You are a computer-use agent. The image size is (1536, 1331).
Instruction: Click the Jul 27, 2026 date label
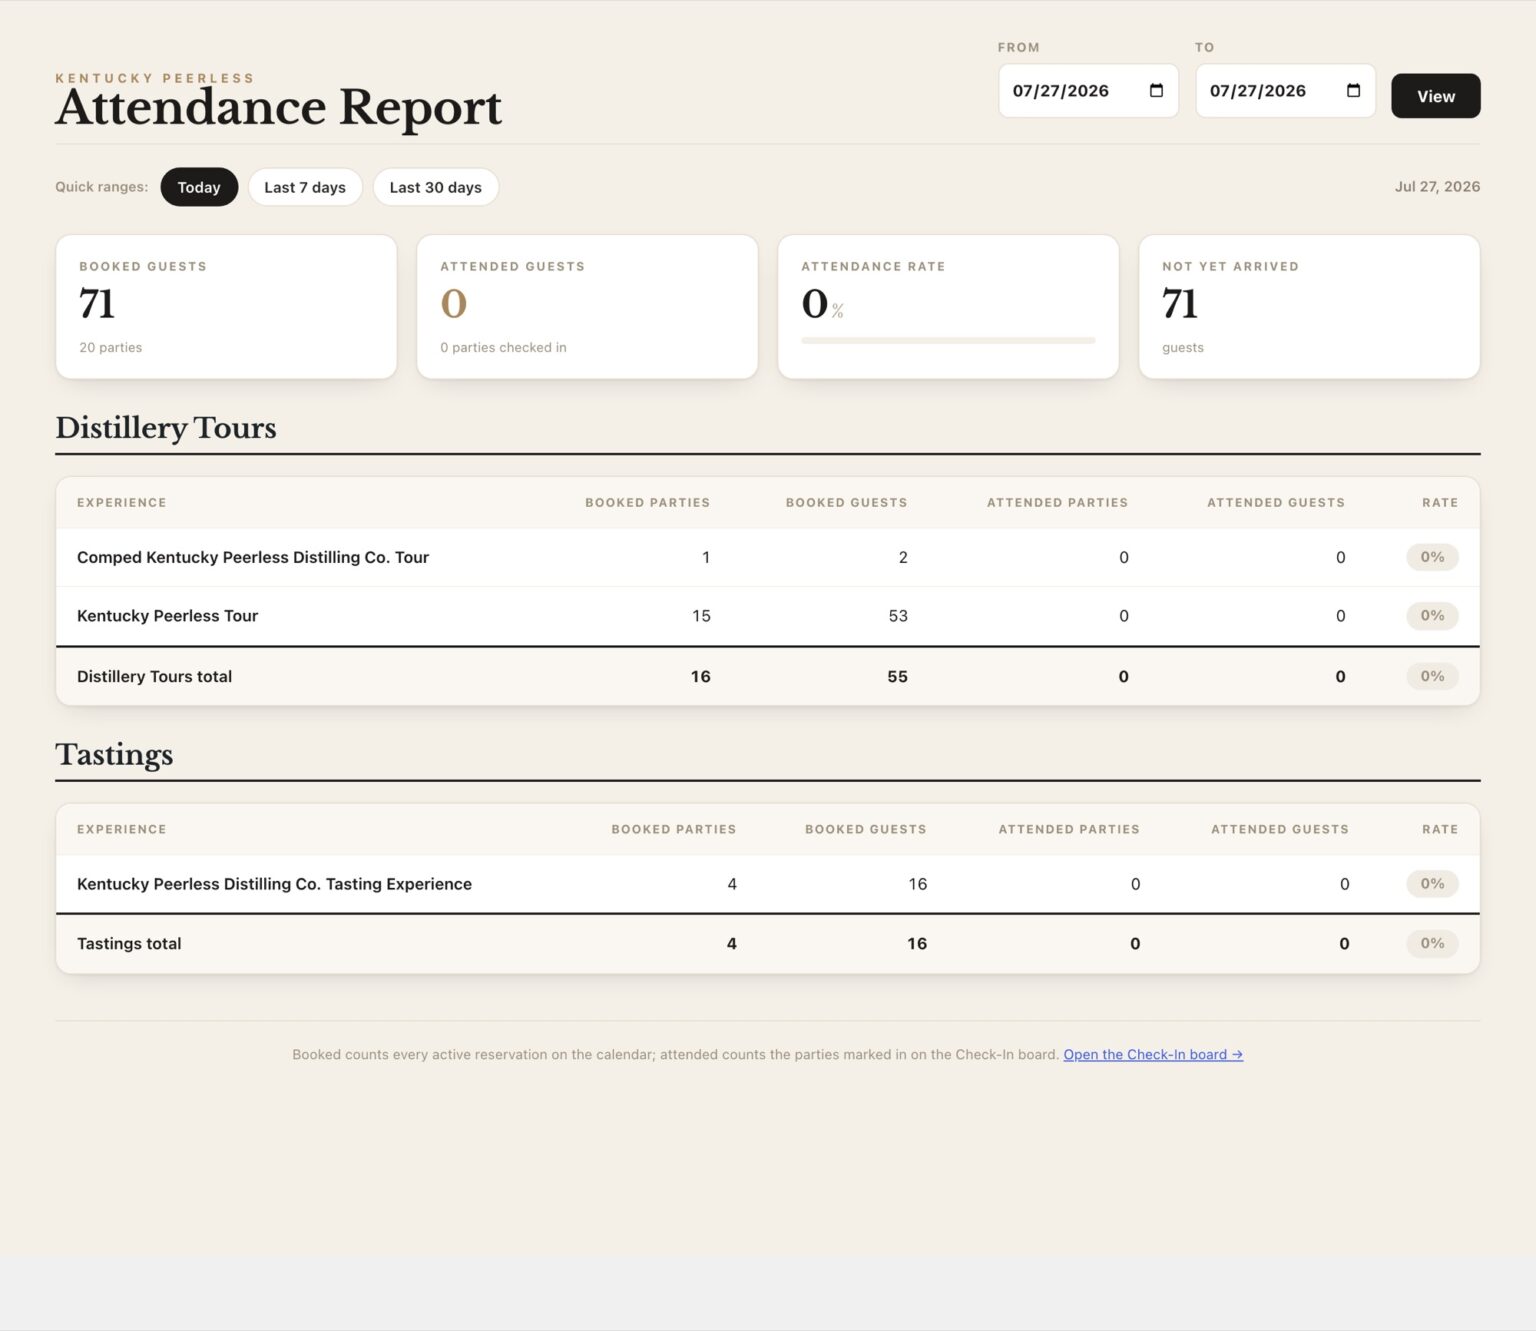coord(1437,186)
